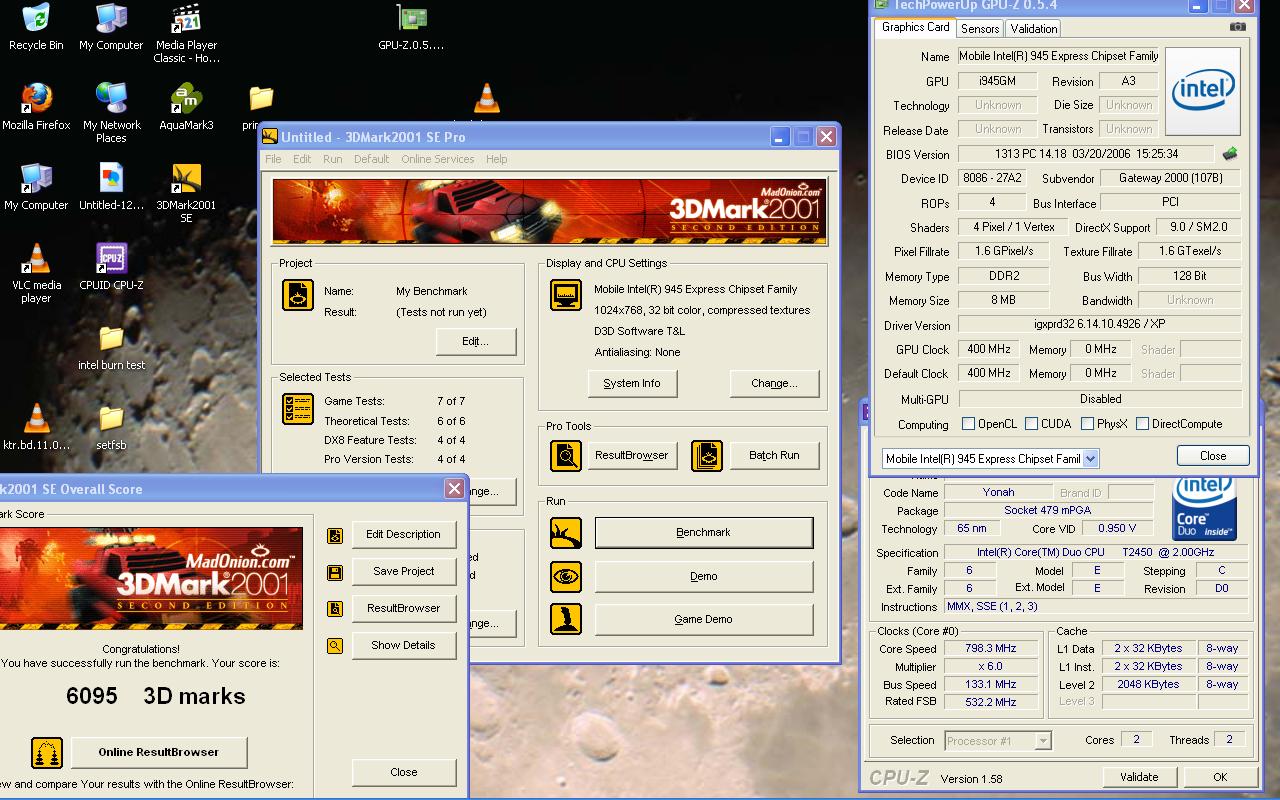Toggle the CUDA checkbox
Screen dimensions: 1280x800
coord(1032,424)
